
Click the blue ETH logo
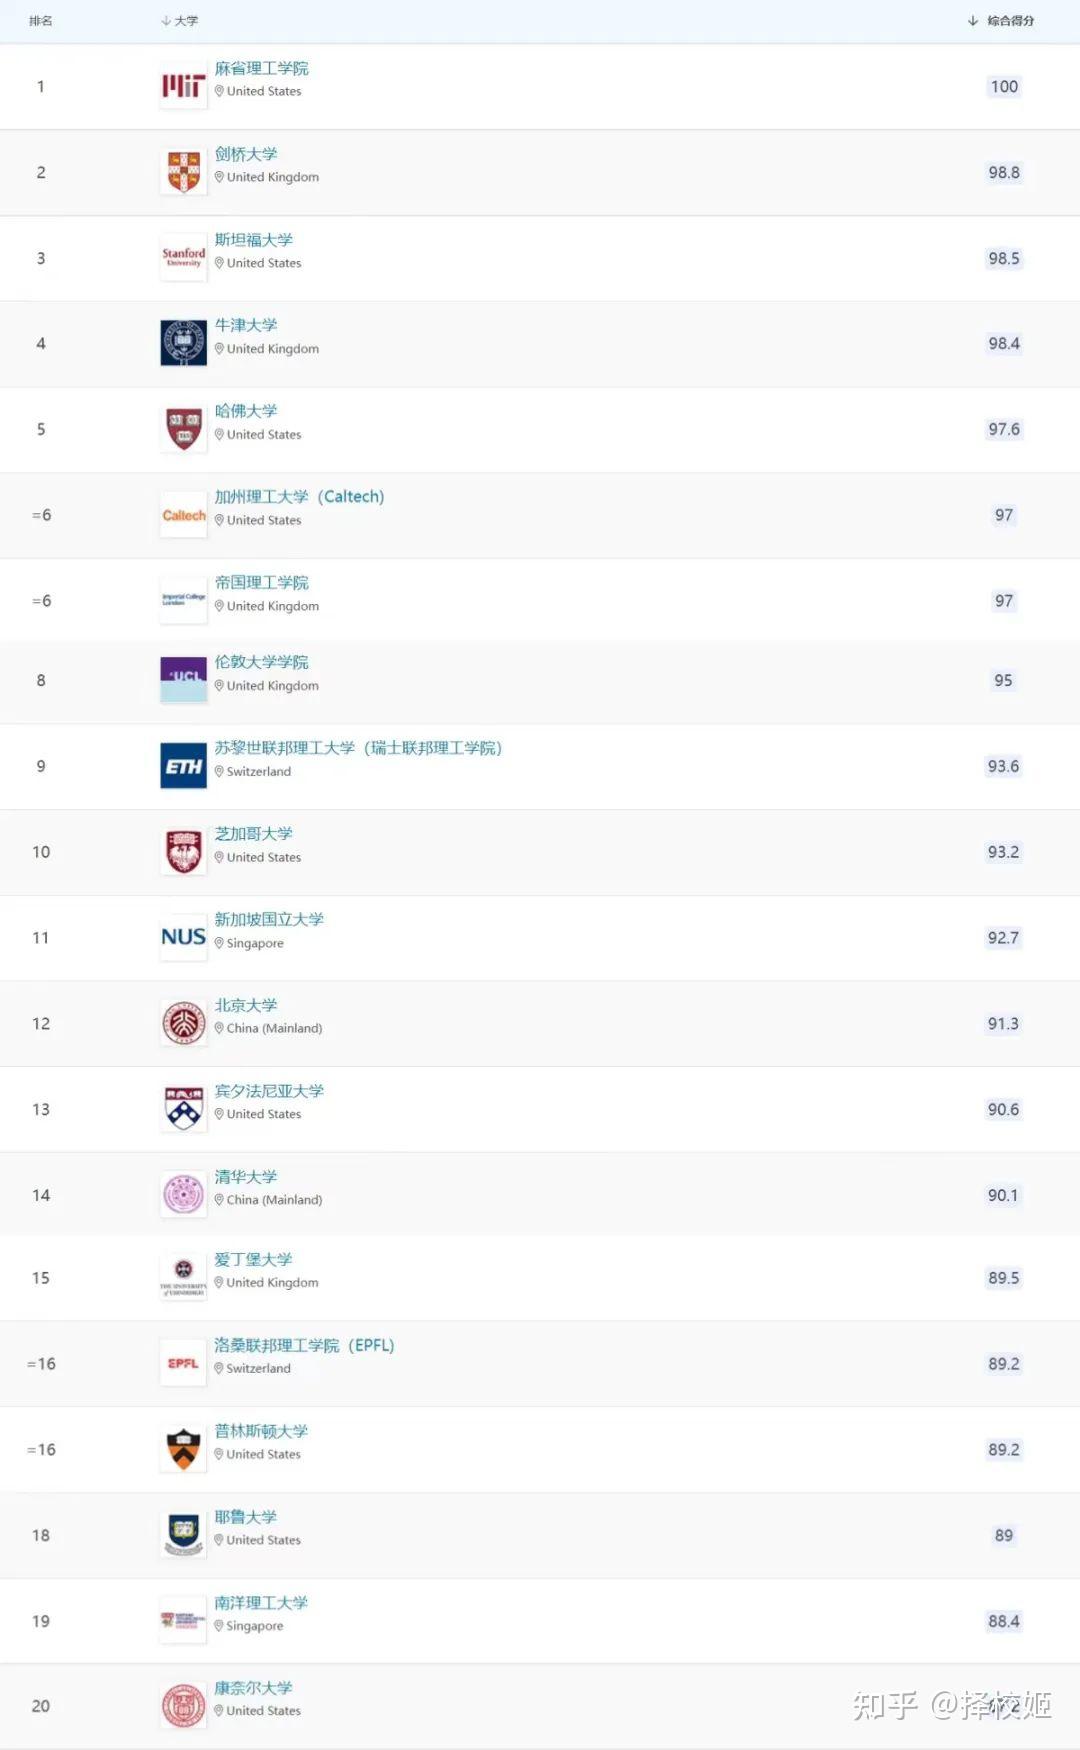click(x=183, y=766)
